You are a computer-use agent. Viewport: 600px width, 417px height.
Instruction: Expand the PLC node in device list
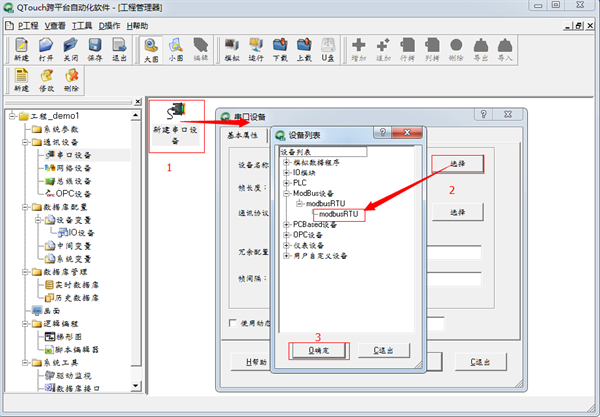click(286, 183)
